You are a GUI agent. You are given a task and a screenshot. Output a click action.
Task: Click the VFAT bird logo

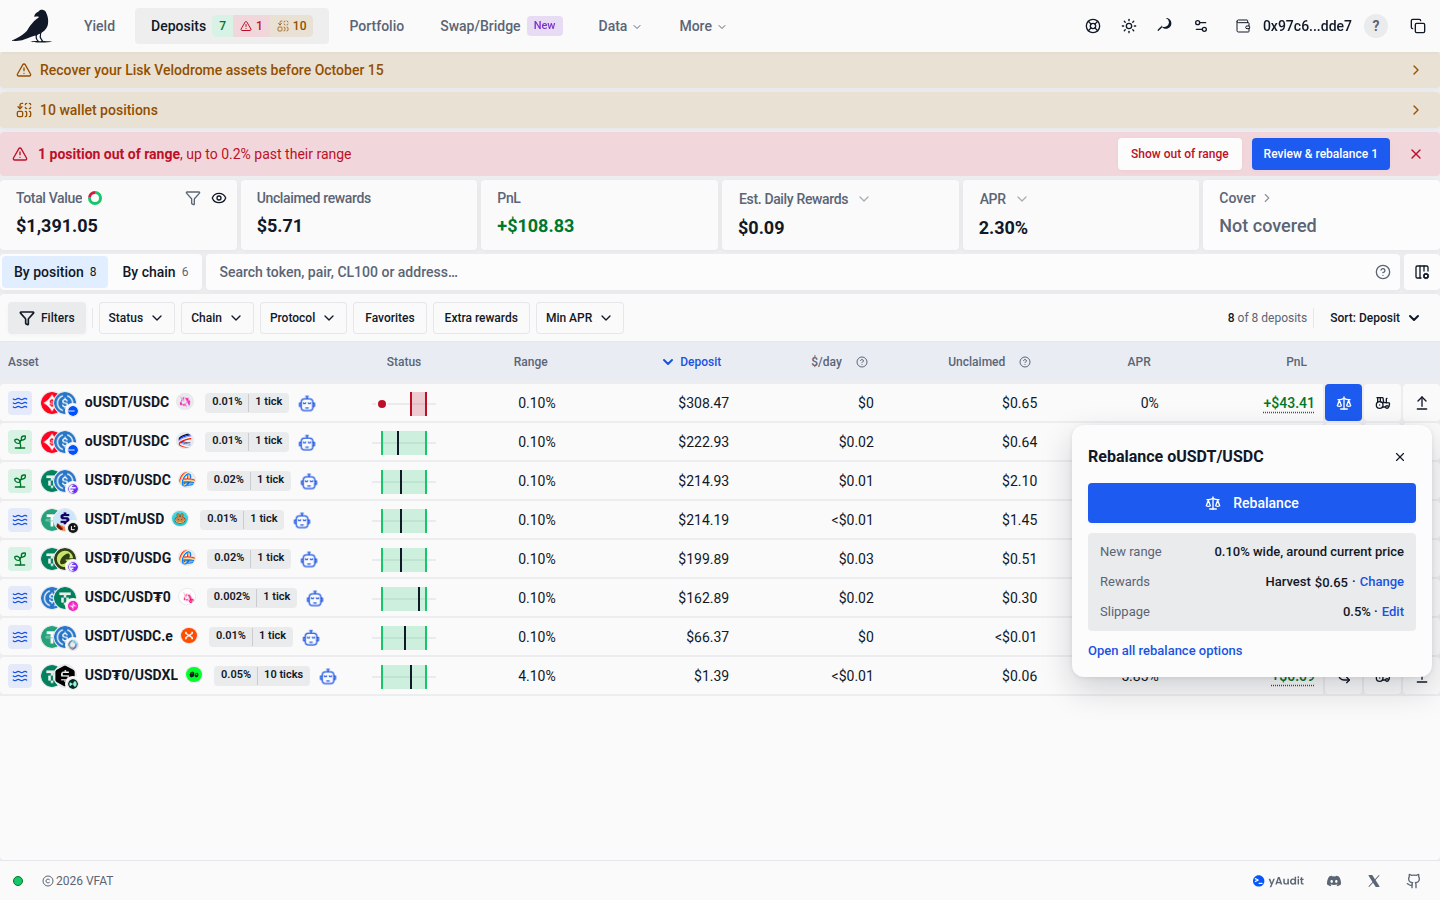[32, 26]
